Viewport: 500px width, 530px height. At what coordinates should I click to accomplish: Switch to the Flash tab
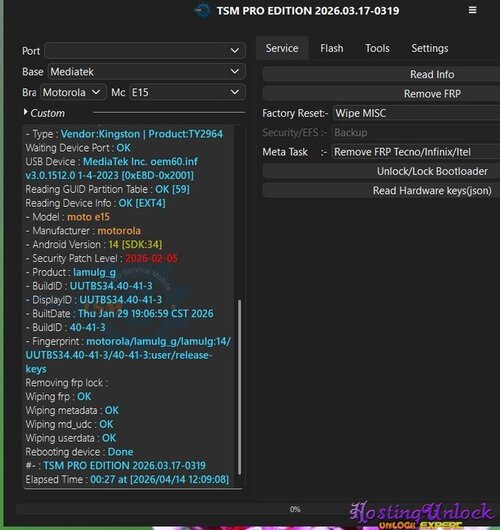[x=332, y=48]
